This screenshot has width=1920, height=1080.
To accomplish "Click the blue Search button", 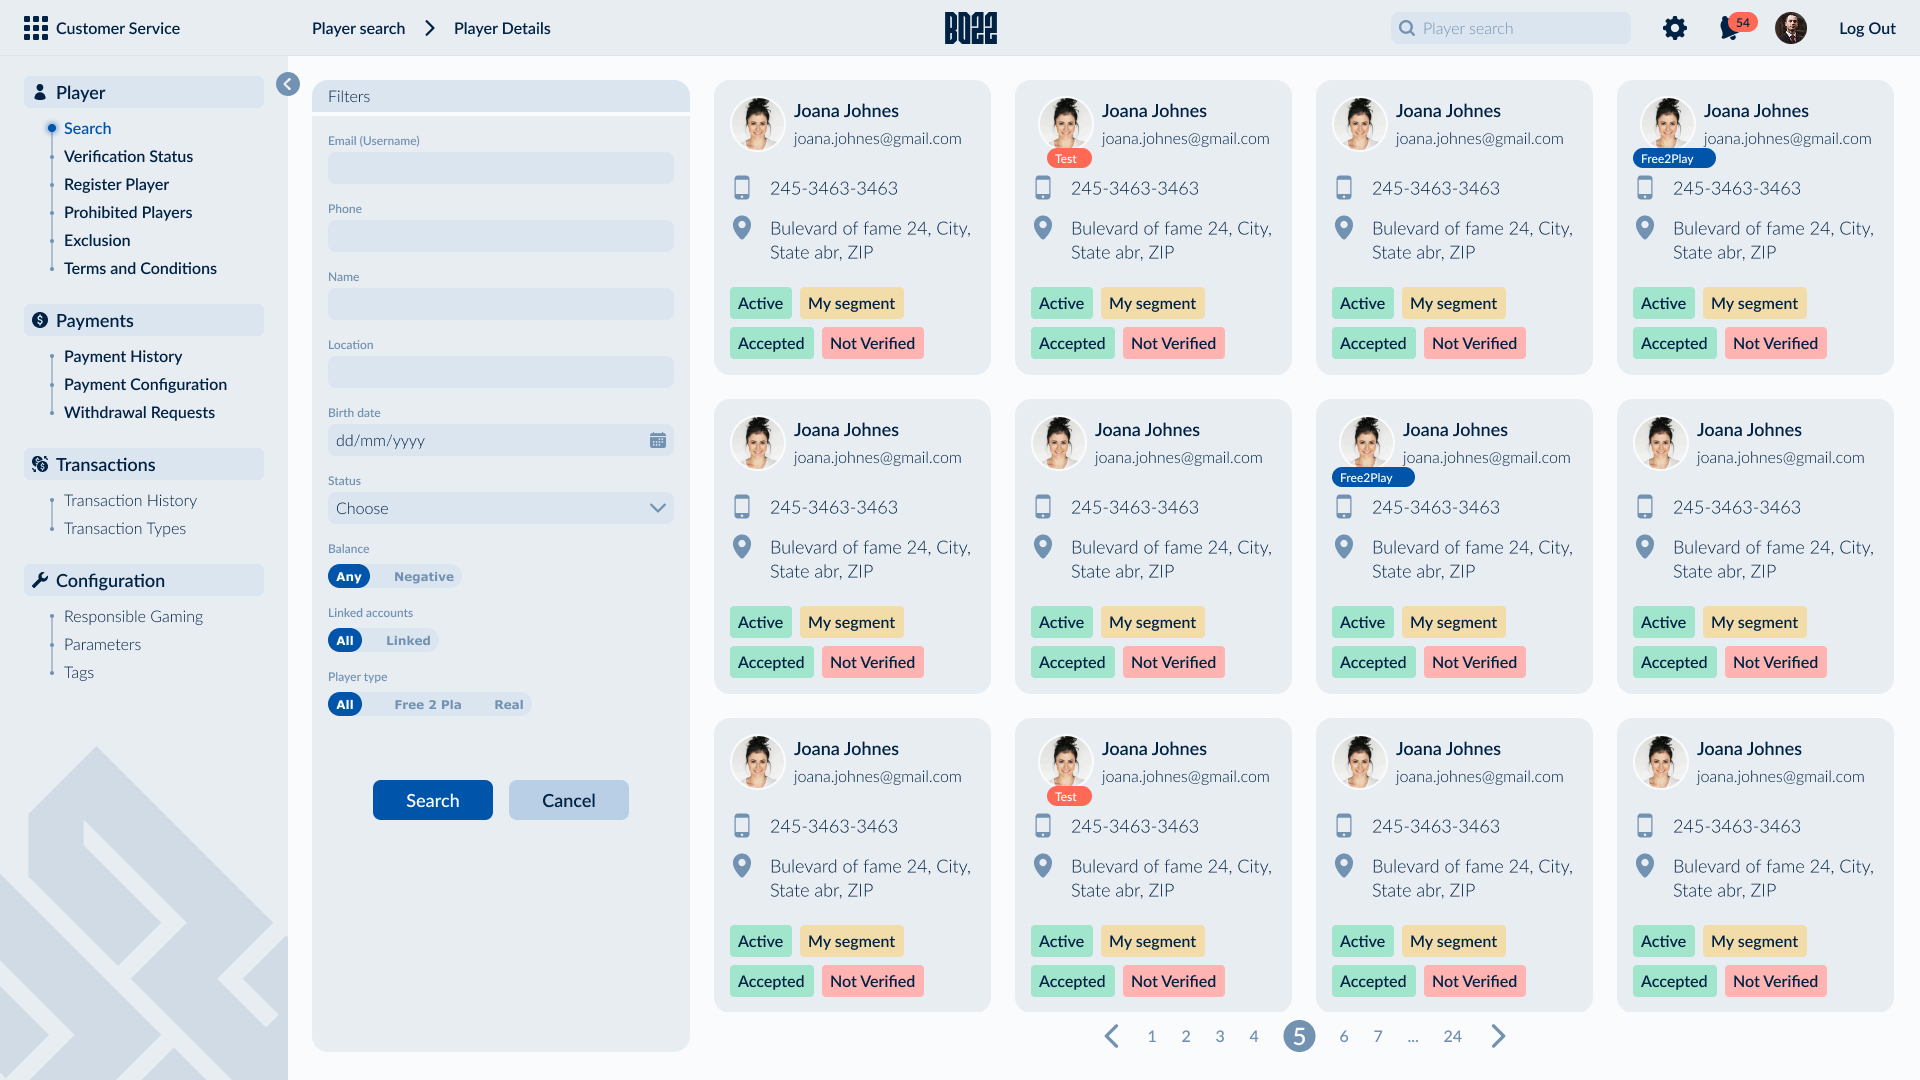I will tap(432, 800).
